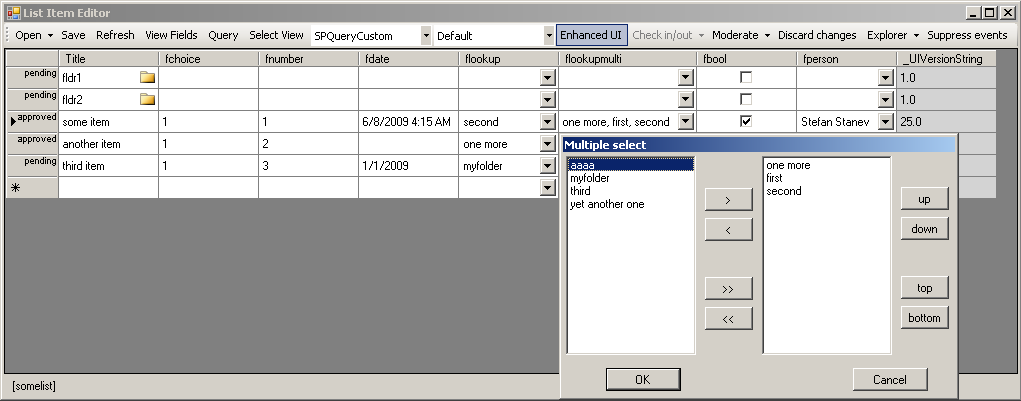Click the fldr1 folder icon
The width and height of the screenshot is (1021, 401).
click(x=148, y=78)
